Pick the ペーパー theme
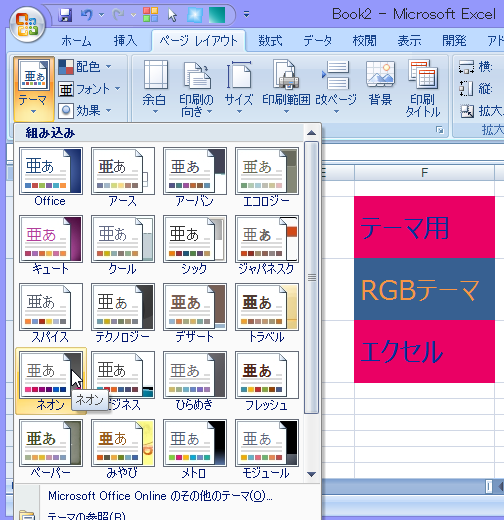The height and width of the screenshot is (520, 504). [51, 449]
